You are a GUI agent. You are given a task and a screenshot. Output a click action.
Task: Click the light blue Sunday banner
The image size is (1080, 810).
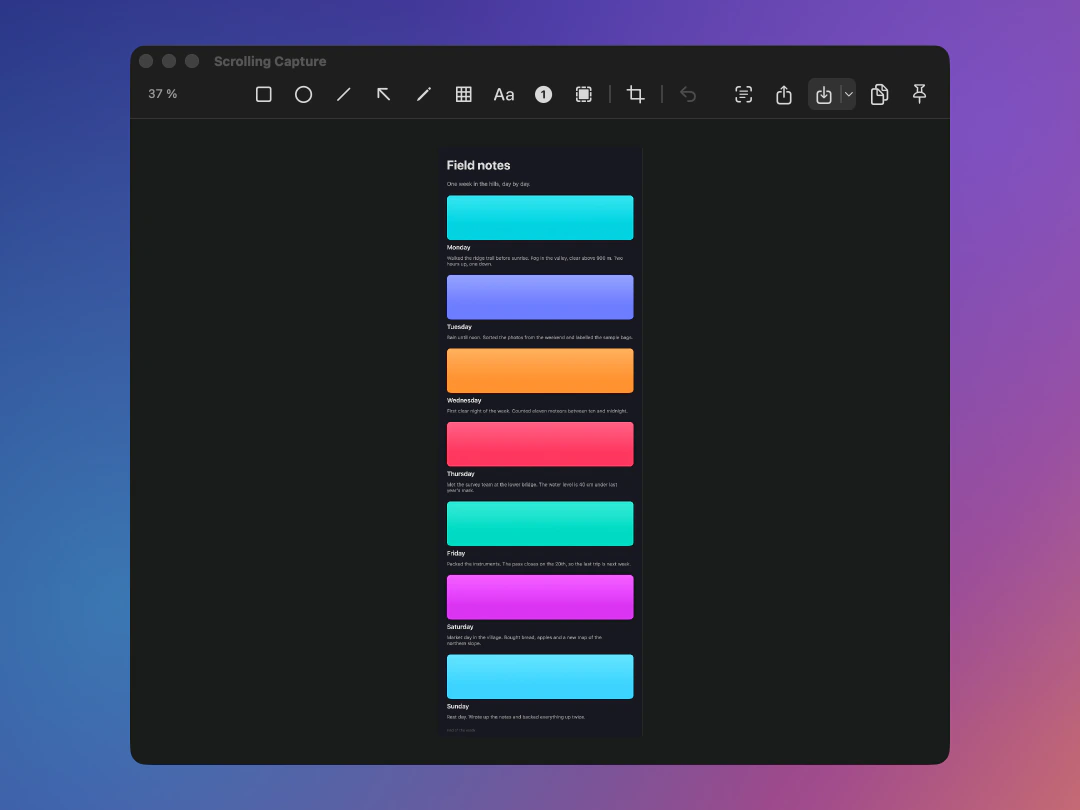click(x=540, y=676)
